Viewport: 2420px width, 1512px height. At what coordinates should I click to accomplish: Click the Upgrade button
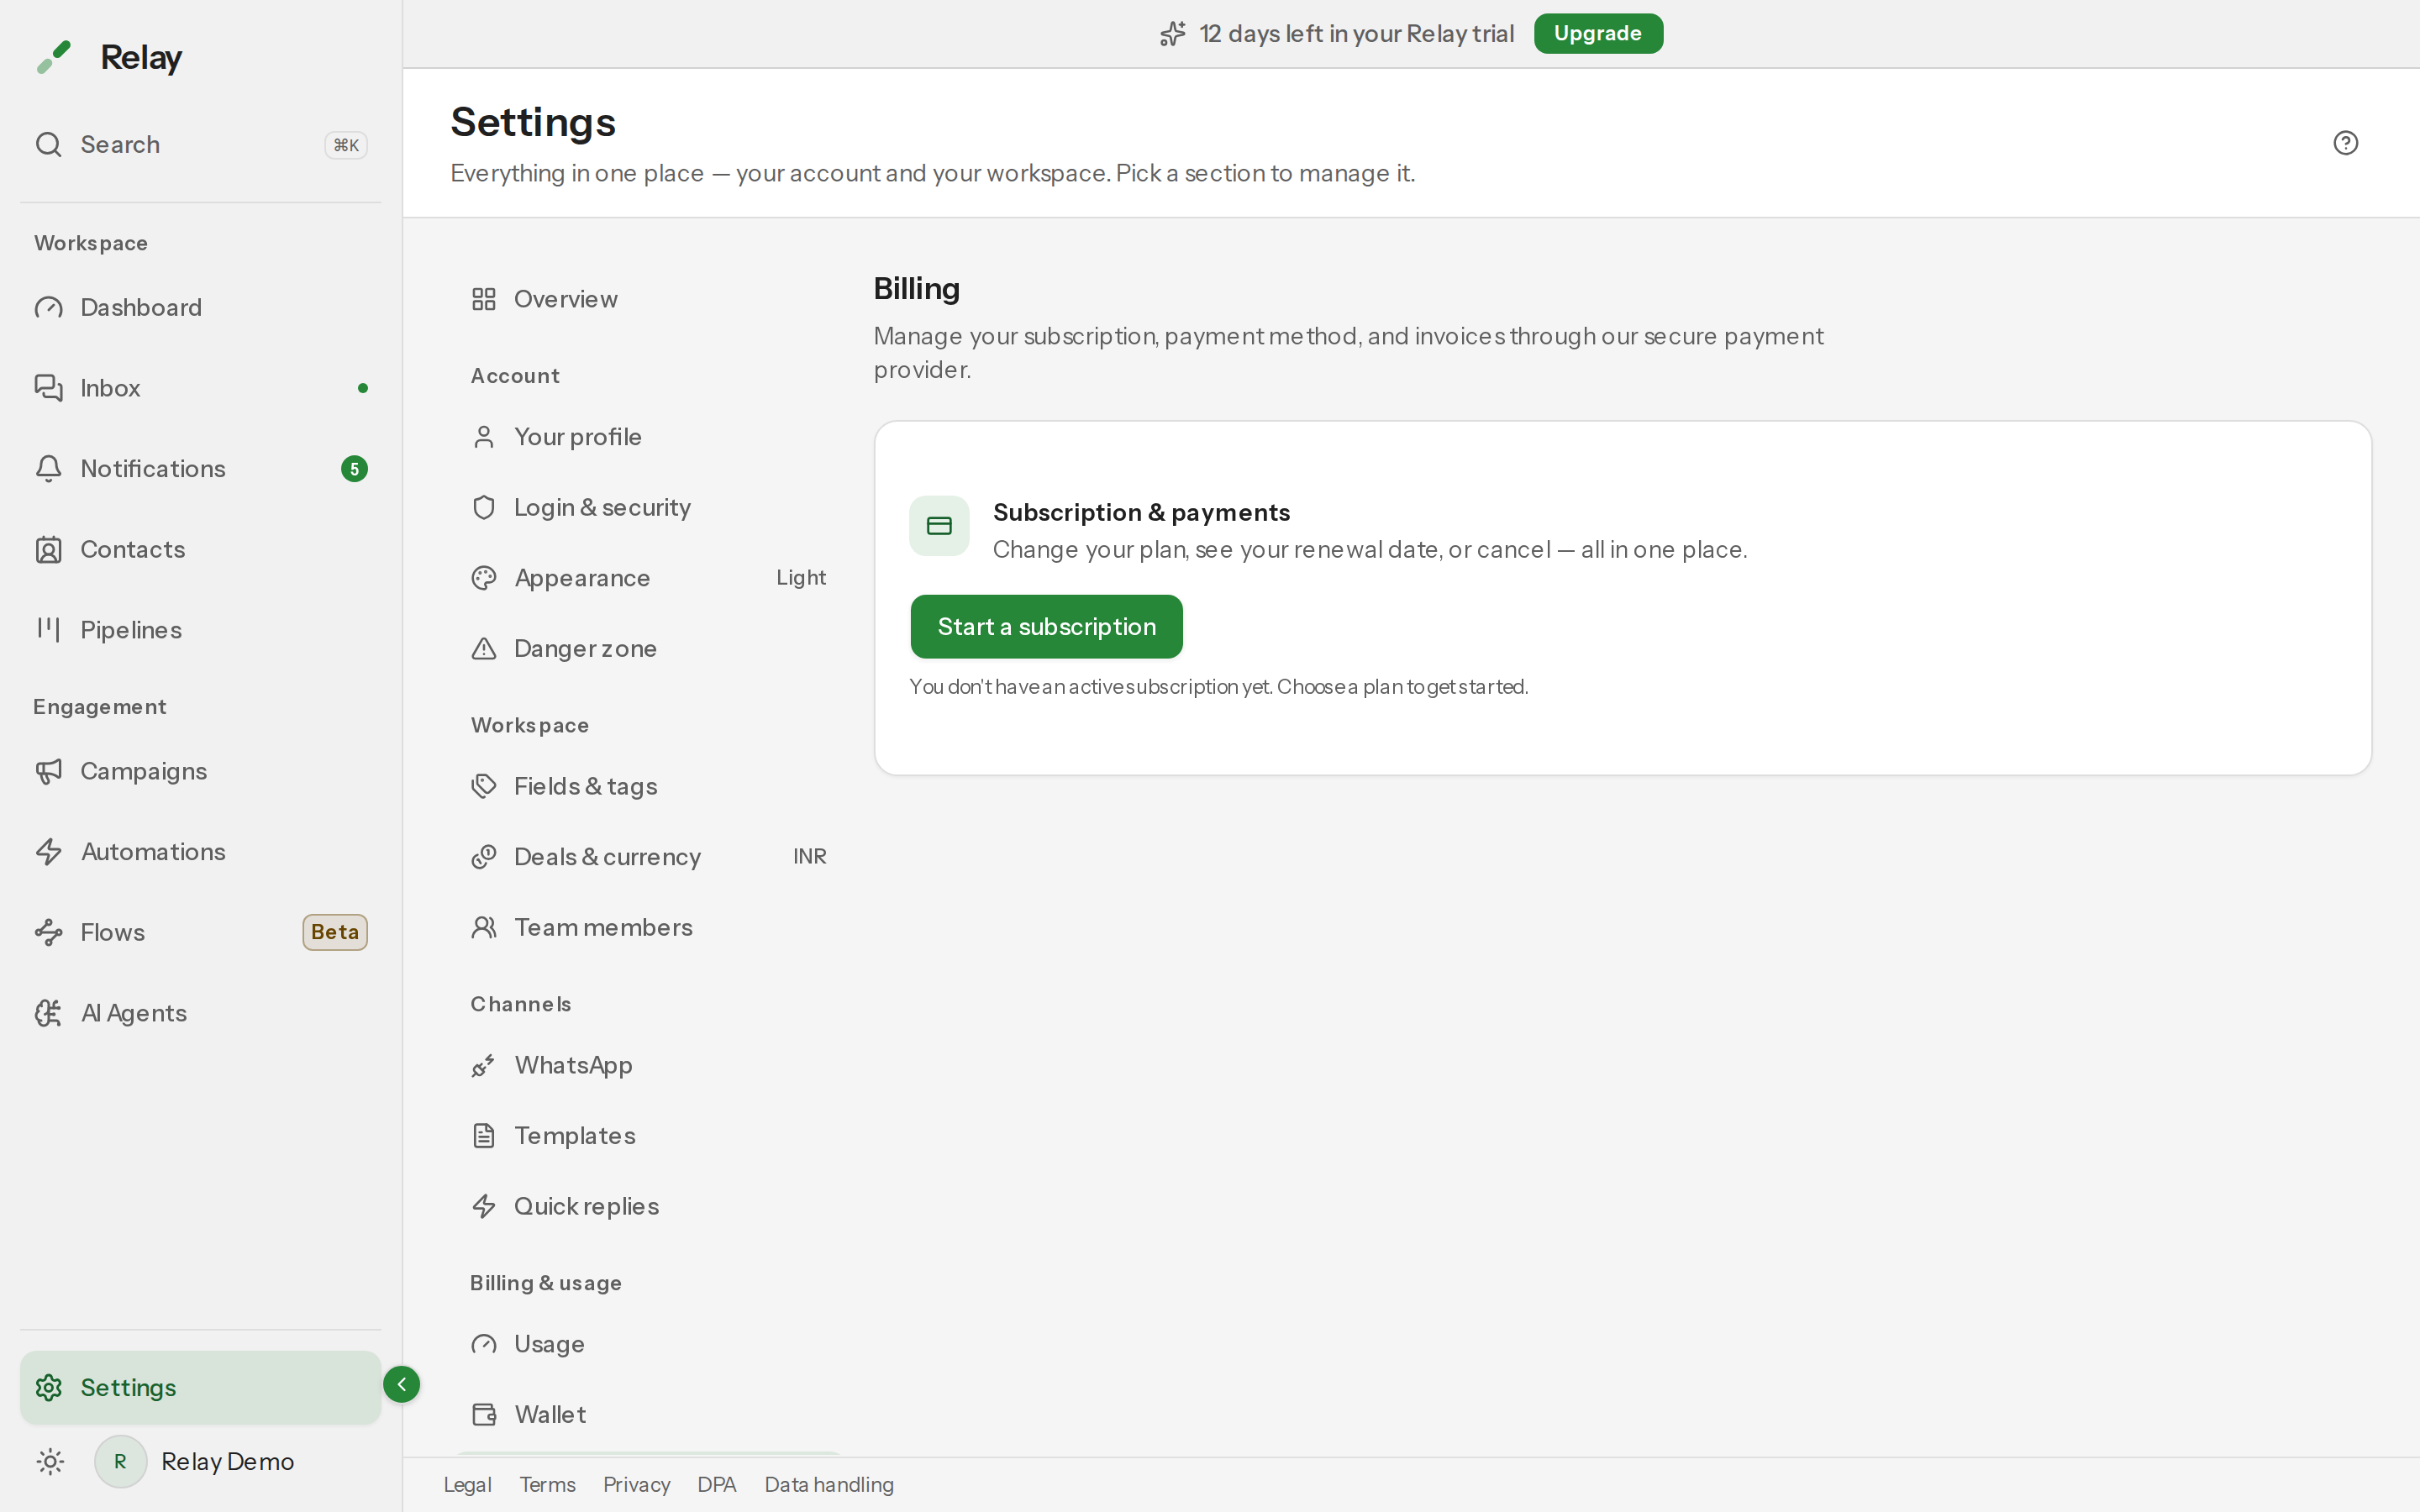click(1598, 34)
